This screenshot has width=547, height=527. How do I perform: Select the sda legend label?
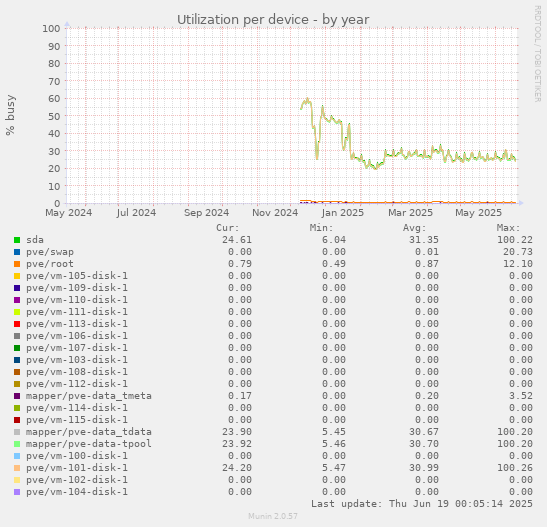35,240
